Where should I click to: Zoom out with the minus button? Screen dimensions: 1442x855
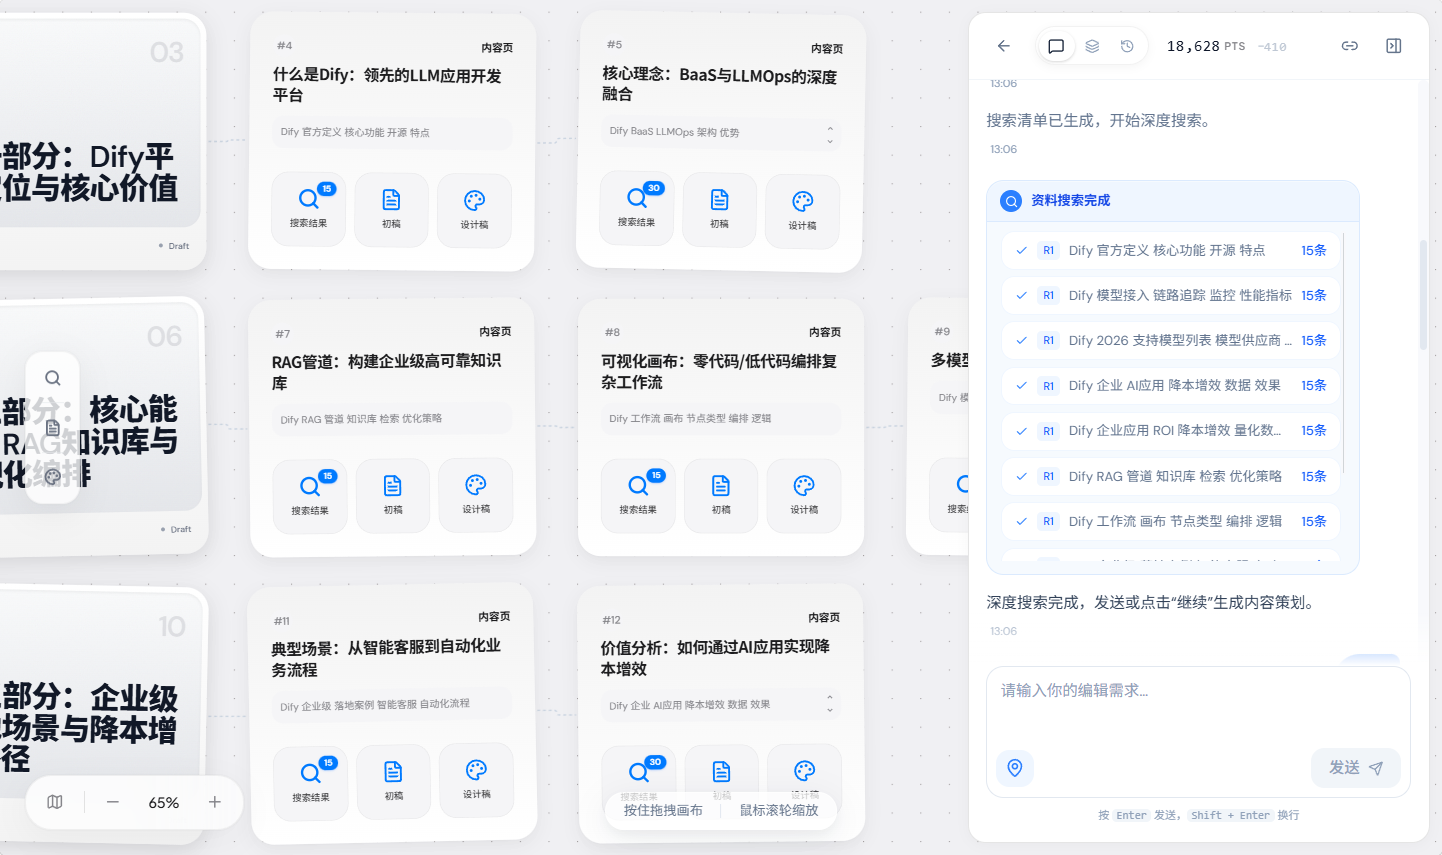113,802
